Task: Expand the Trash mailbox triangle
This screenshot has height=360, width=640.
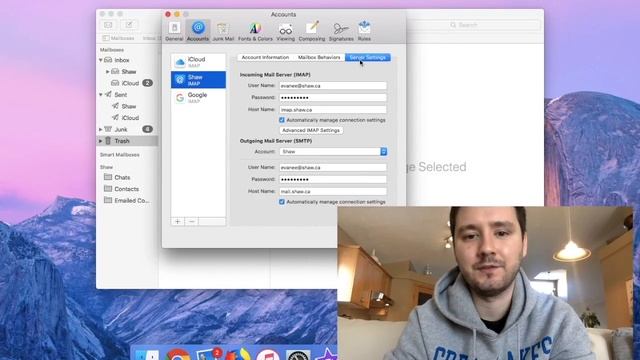Action: [101, 141]
